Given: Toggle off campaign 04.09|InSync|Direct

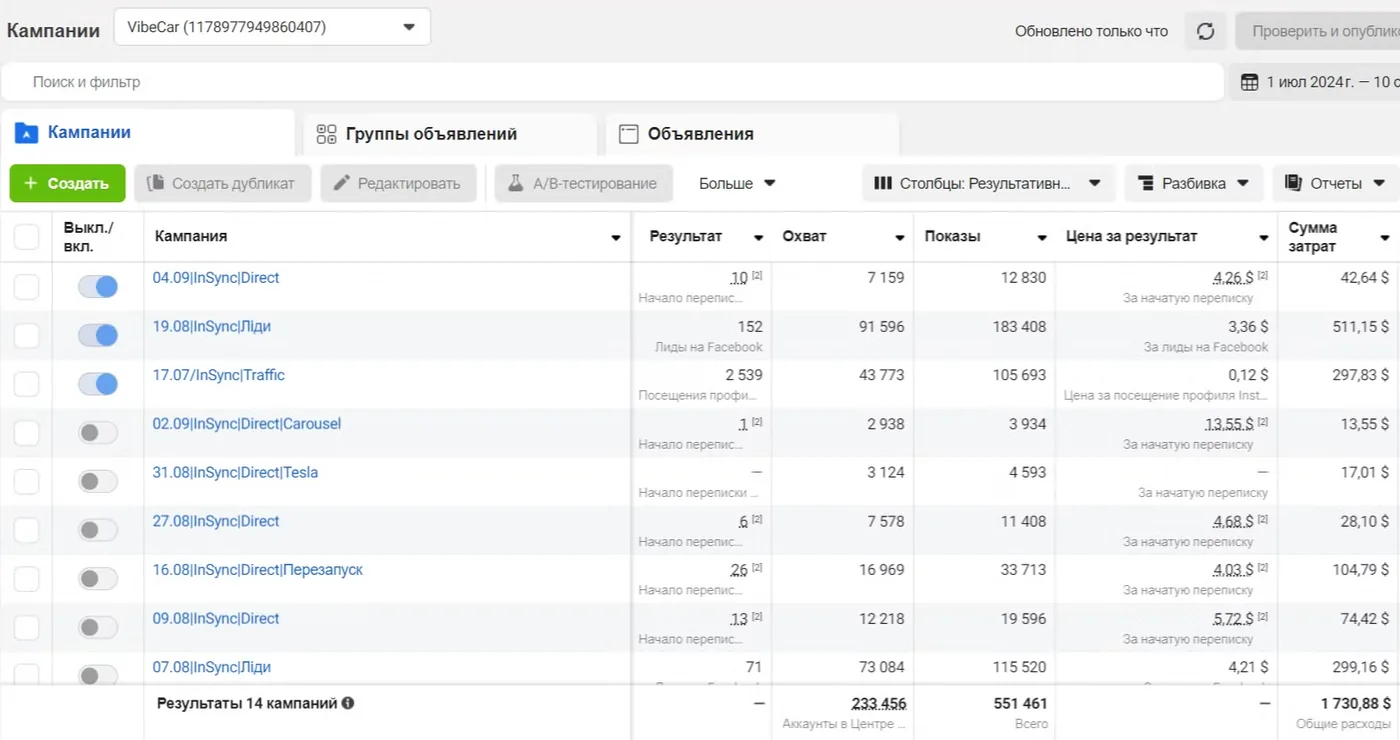Looking at the screenshot, I should tap(98, 287).
